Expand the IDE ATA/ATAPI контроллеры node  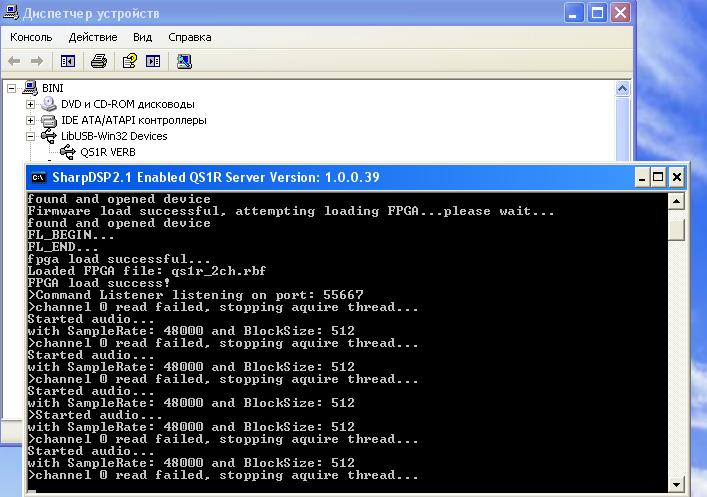30,120
